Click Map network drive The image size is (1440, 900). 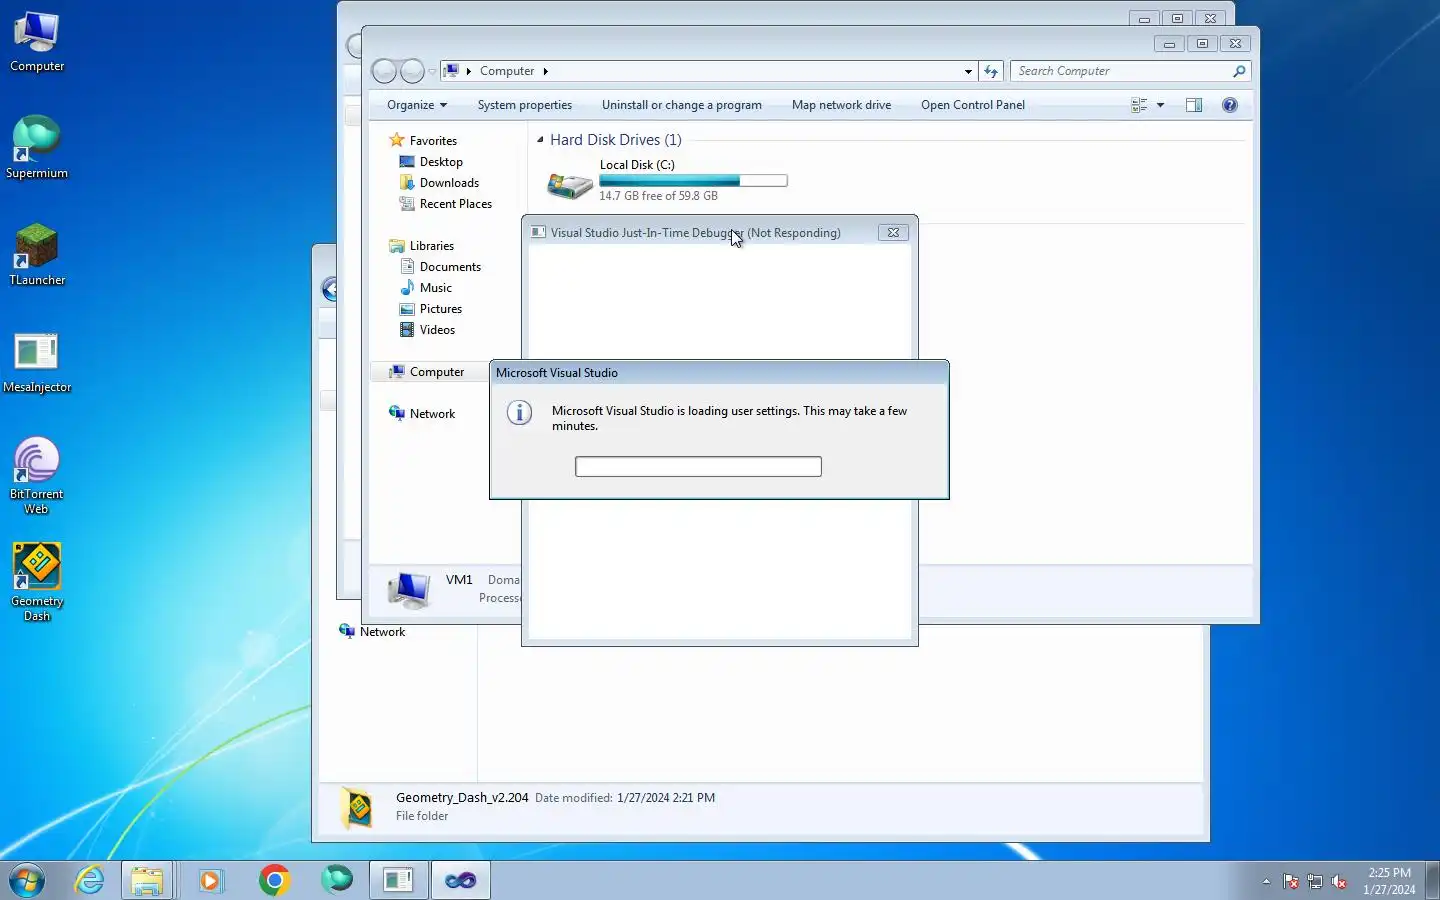pyautogui.click(x=841, y=105)
